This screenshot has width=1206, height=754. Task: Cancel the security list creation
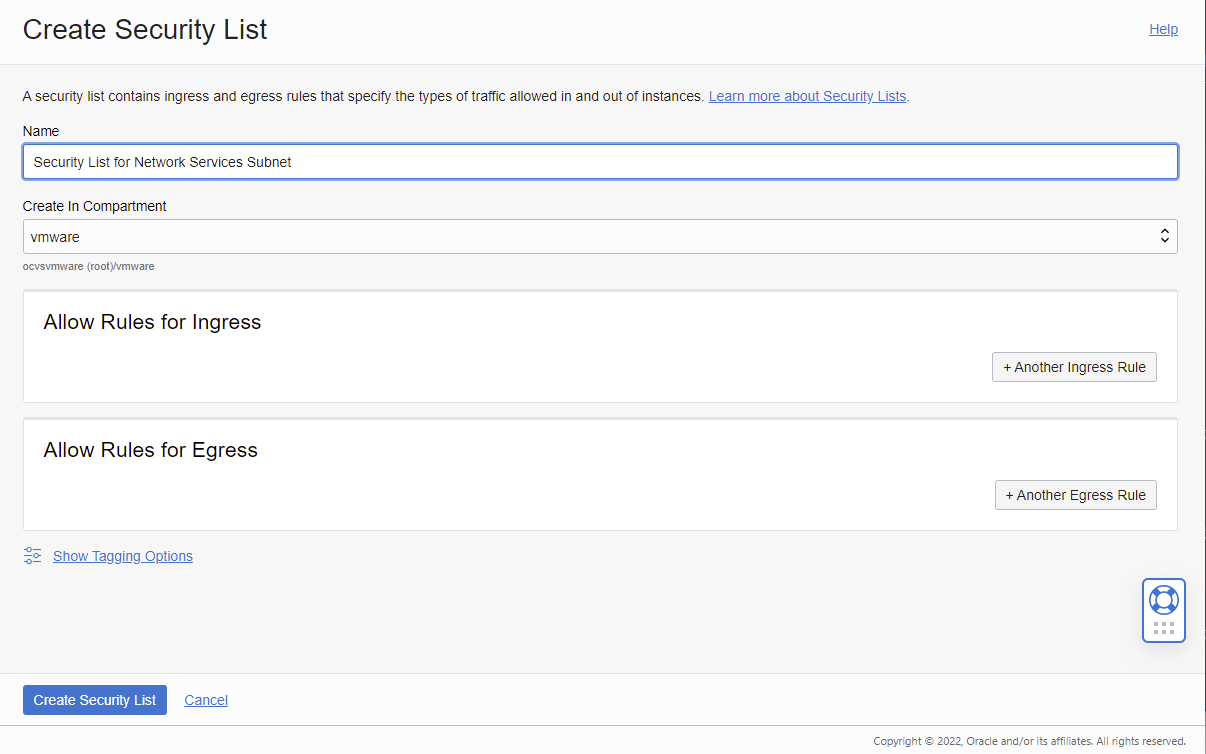206,700
